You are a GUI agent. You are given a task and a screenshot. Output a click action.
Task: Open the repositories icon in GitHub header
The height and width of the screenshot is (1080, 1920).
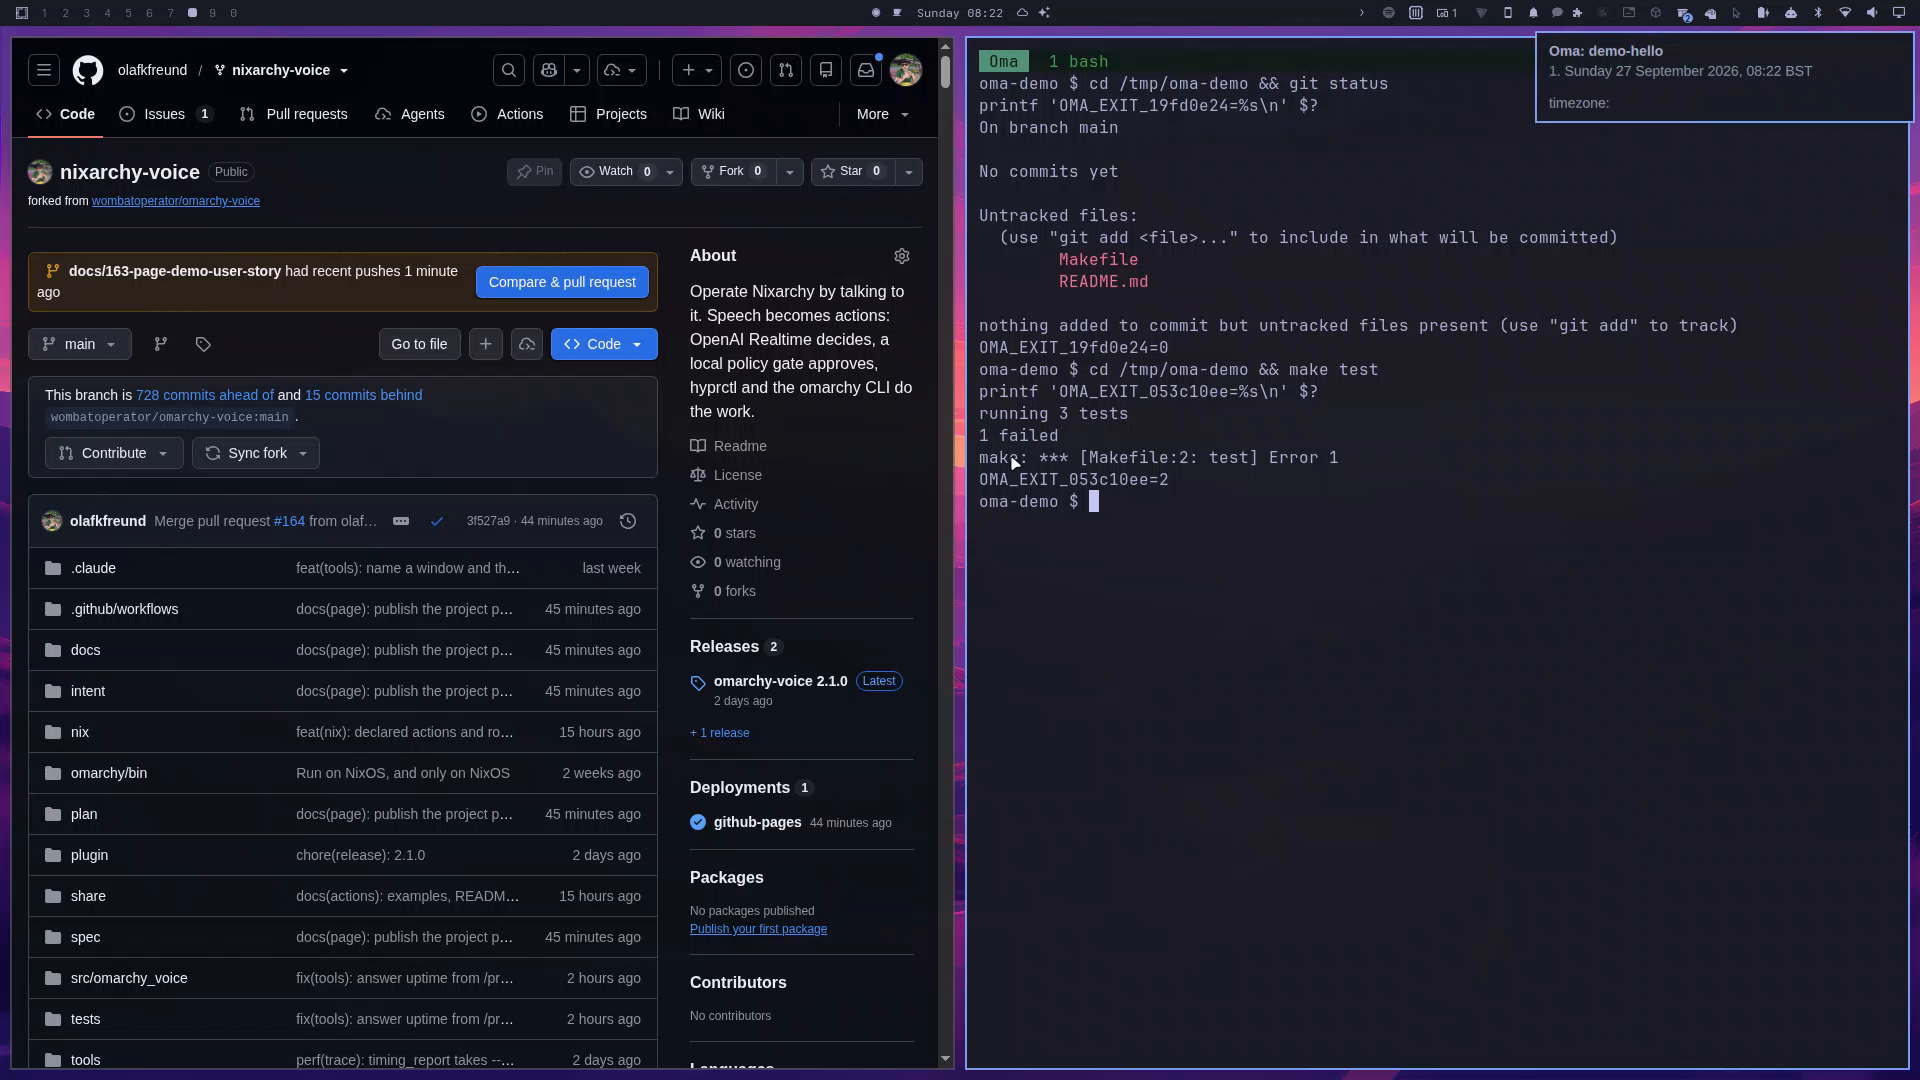tap(826, 70)
